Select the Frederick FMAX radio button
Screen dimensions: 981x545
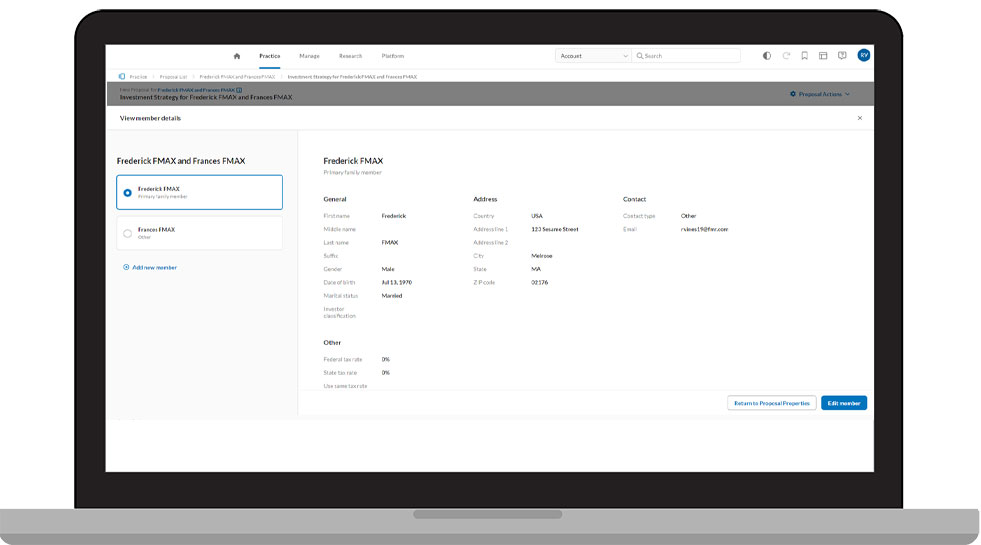click(127, 192)
